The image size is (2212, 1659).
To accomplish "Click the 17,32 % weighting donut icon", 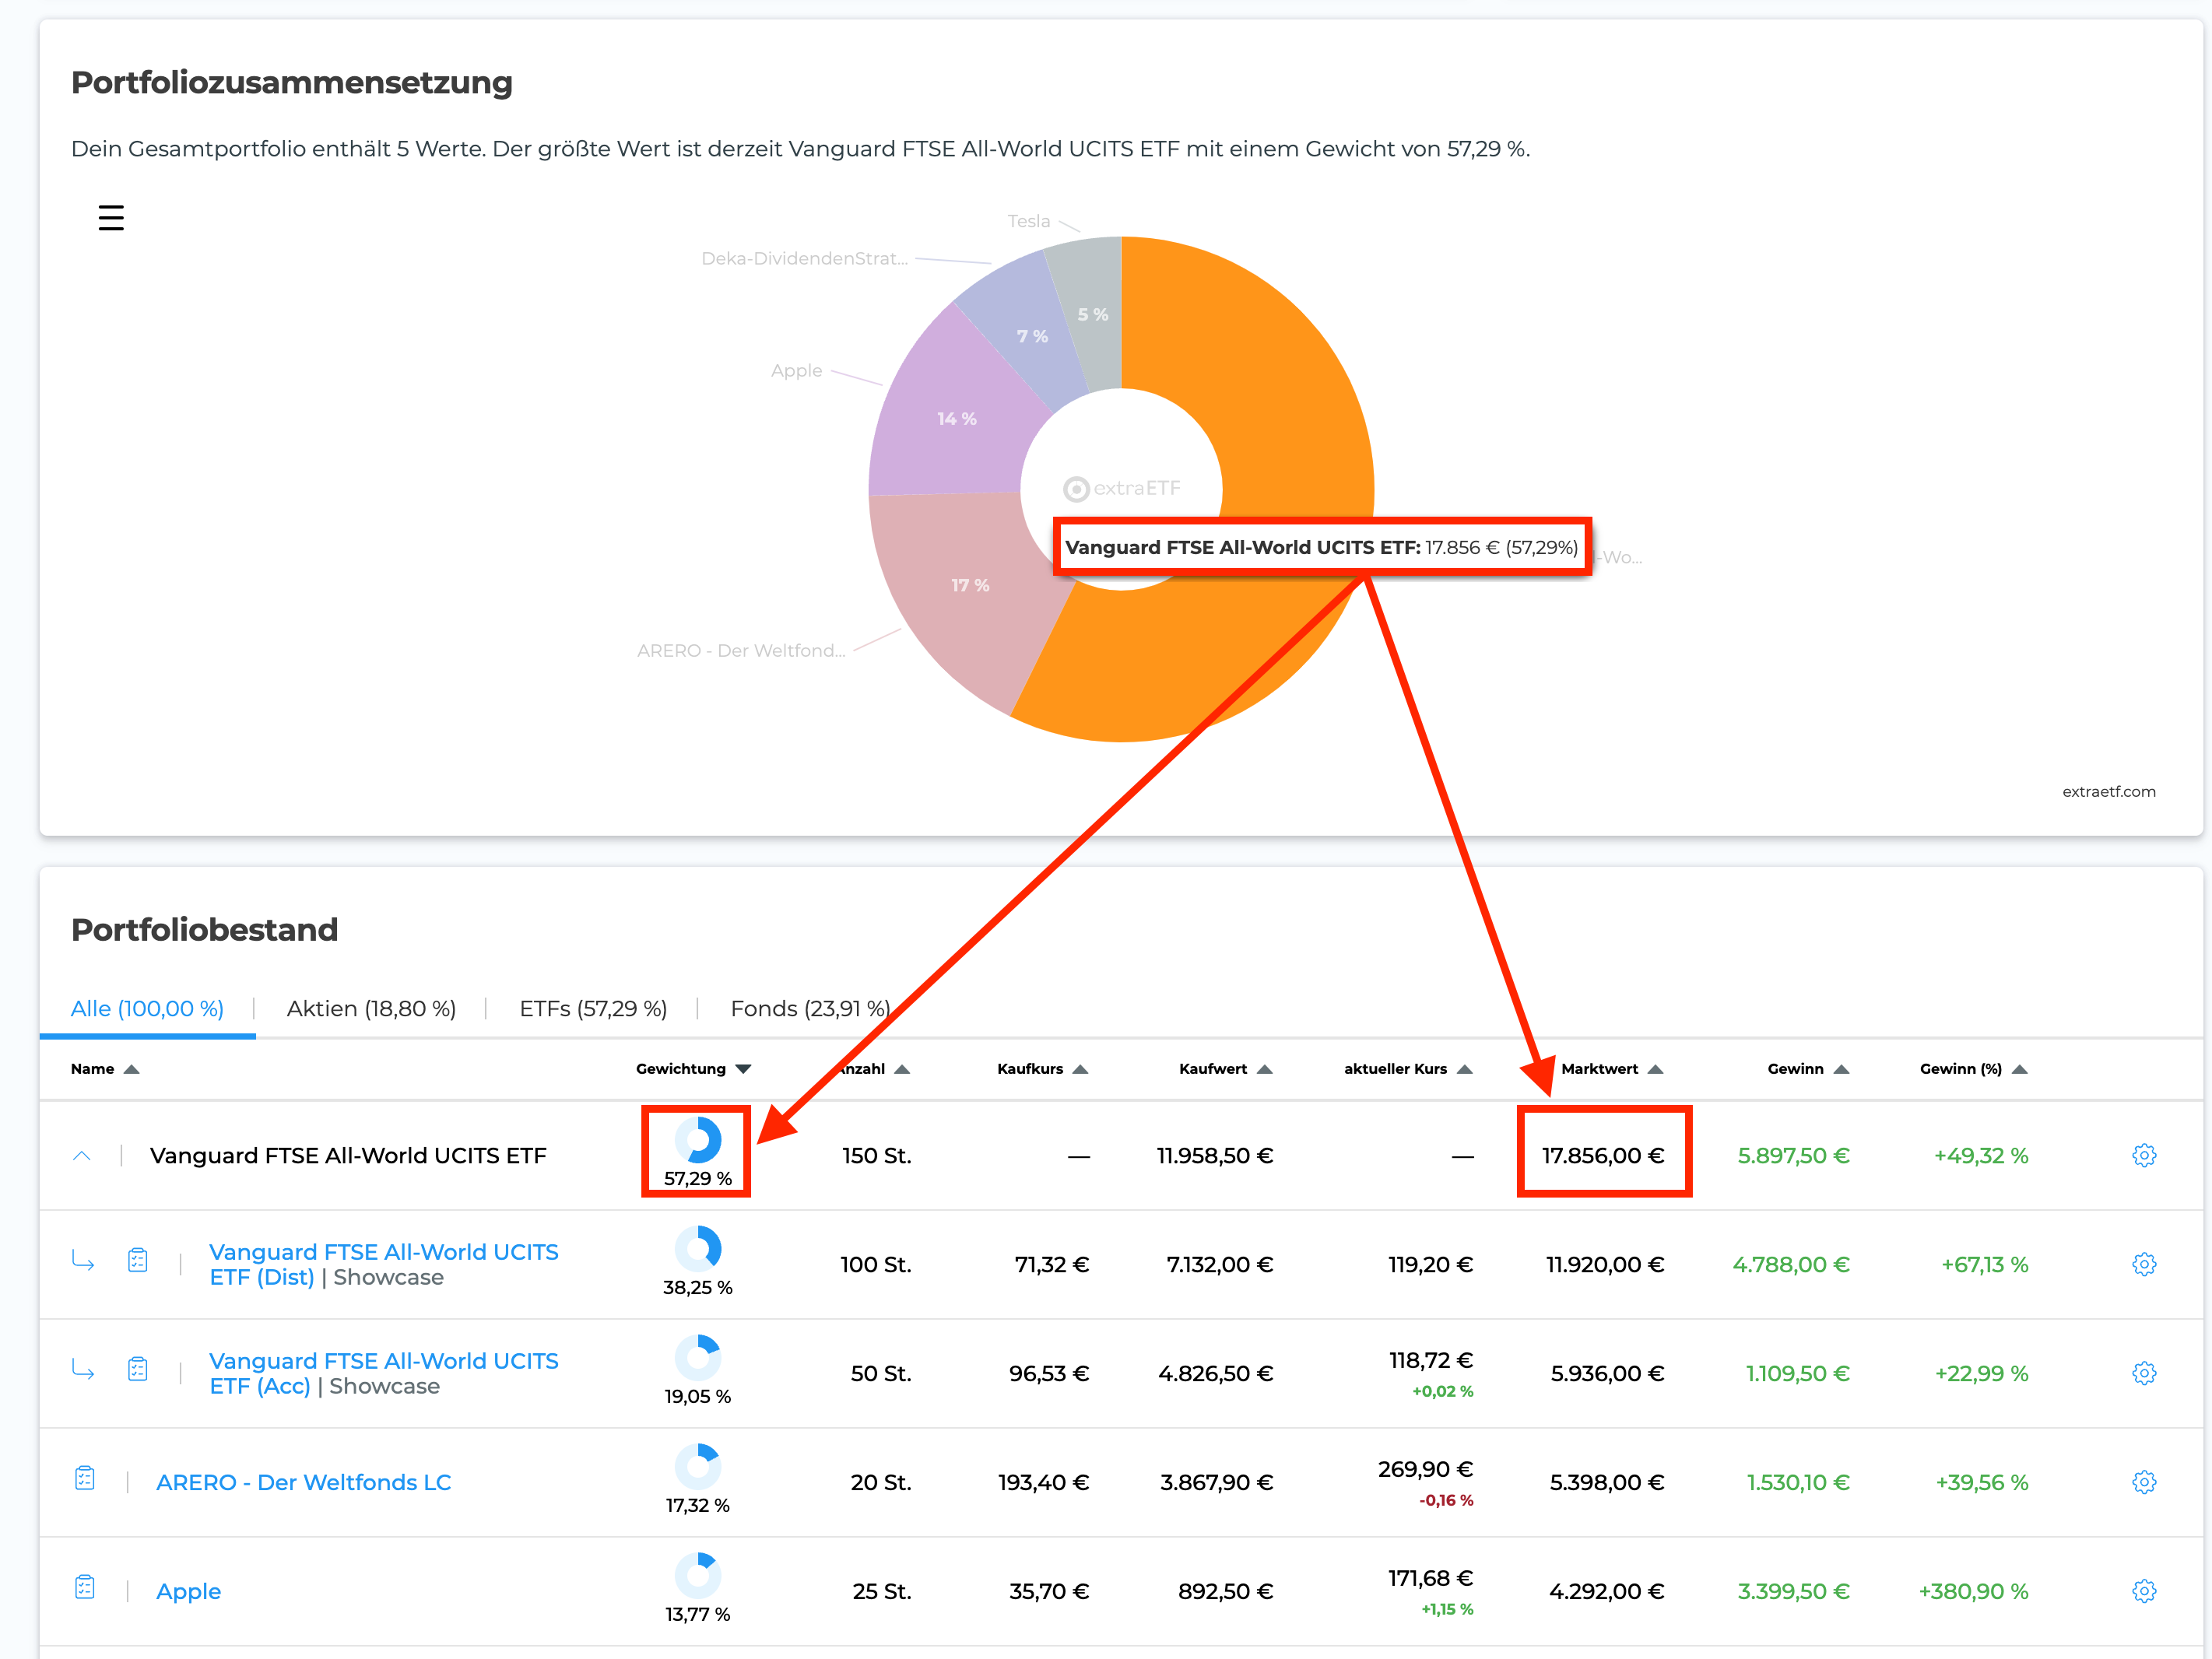I will click(698, 1467).
